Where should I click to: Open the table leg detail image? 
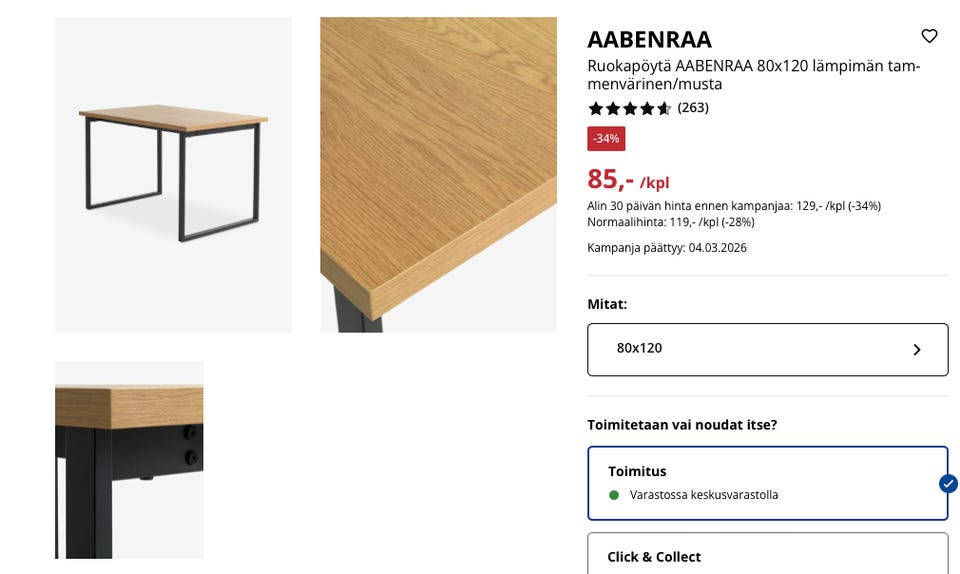(x=129, y=459)
